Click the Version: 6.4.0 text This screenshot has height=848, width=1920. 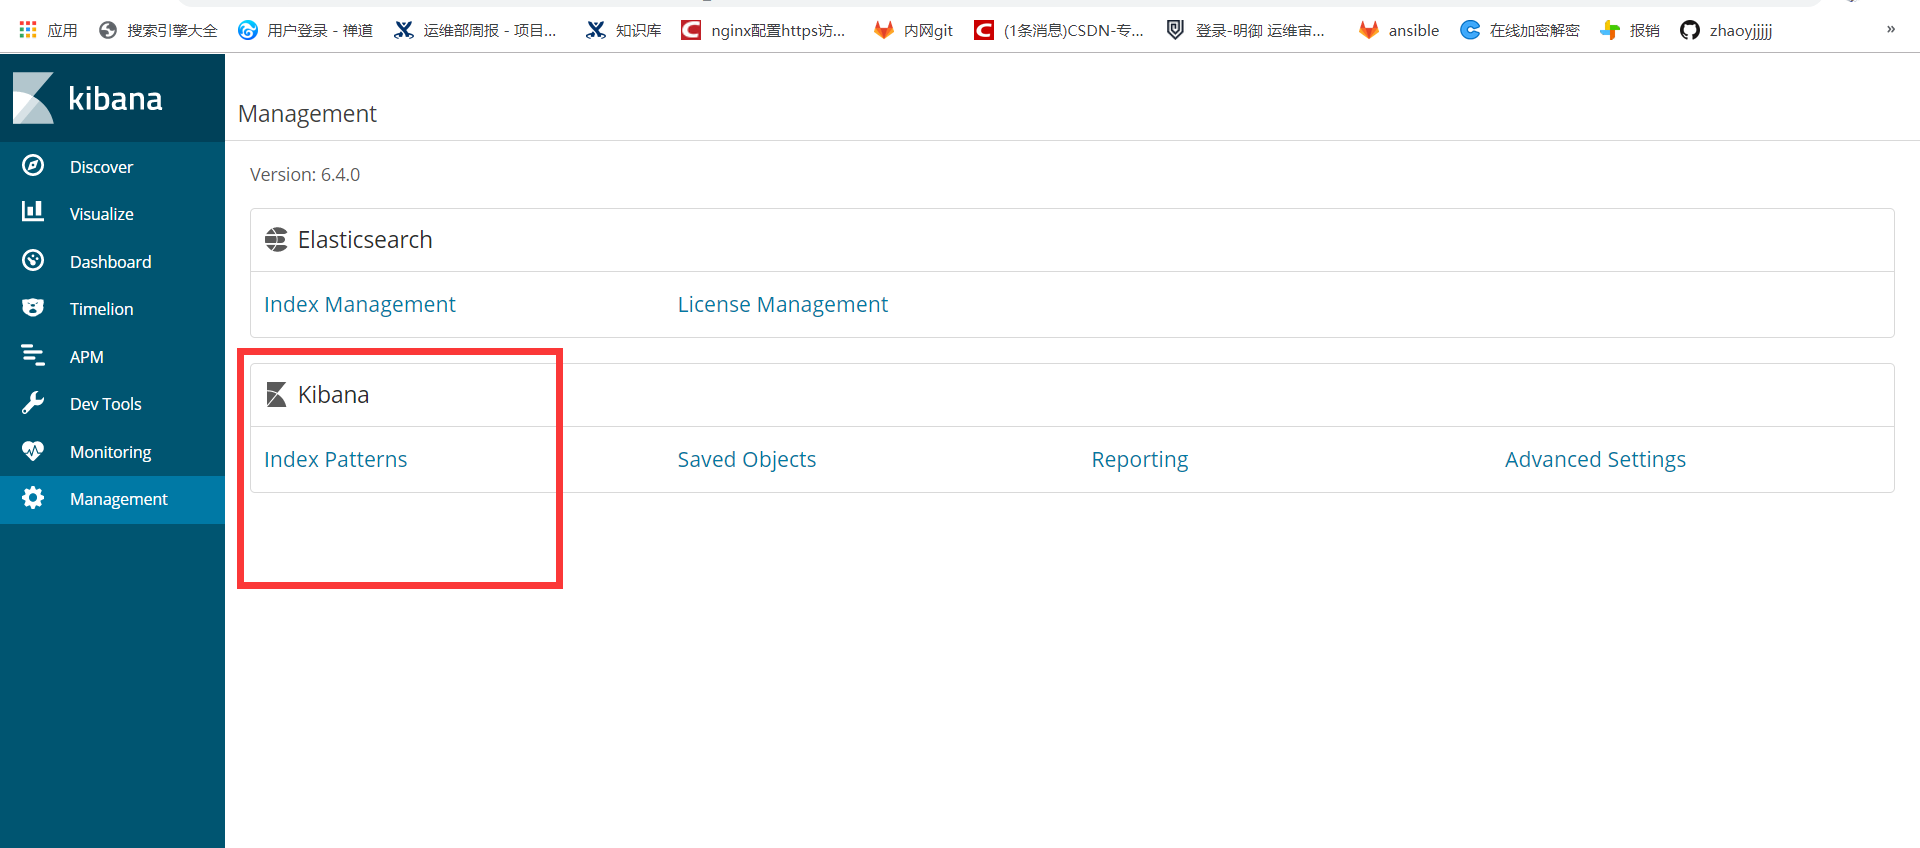(305, 174)
